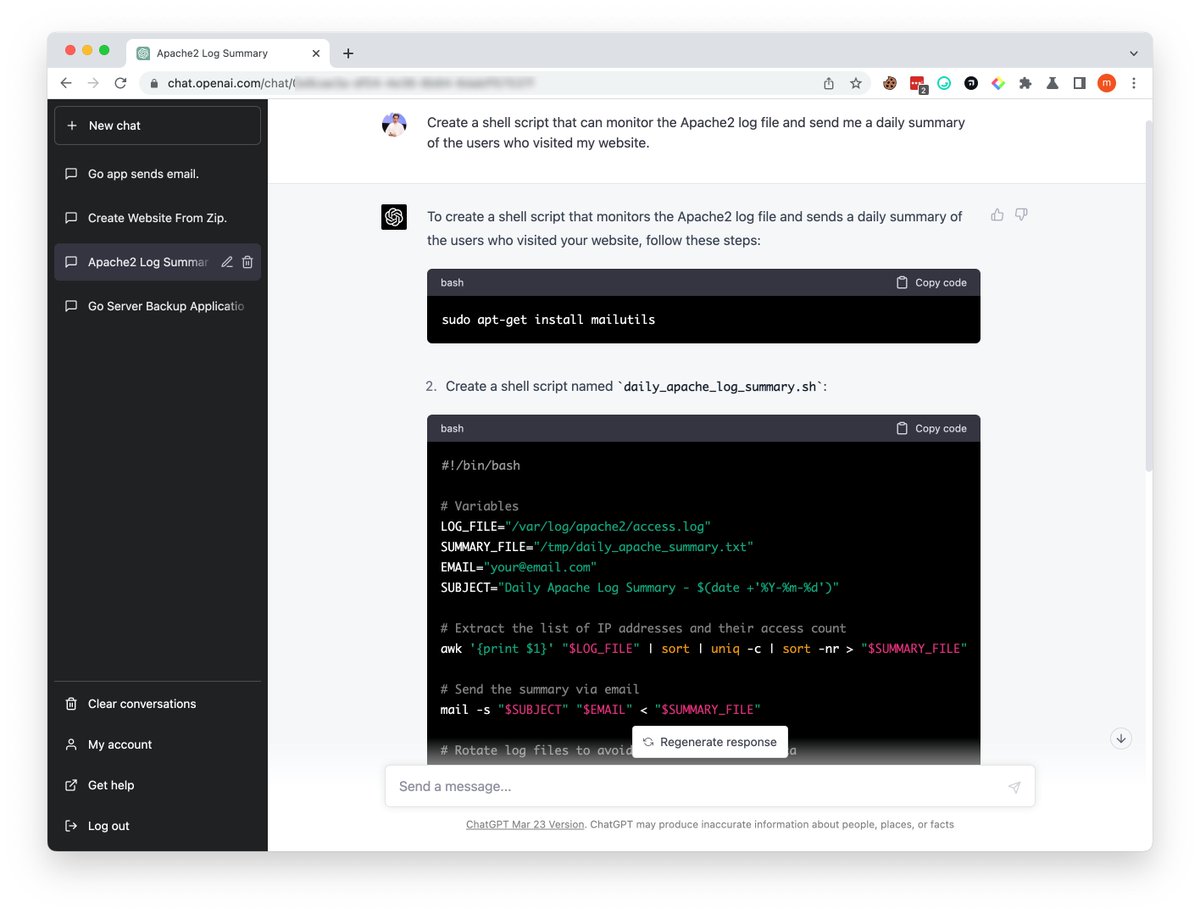1200x914 pixels.
Task: Open Chrome Labs flask icon
Action: click(x=1052, y=84)
